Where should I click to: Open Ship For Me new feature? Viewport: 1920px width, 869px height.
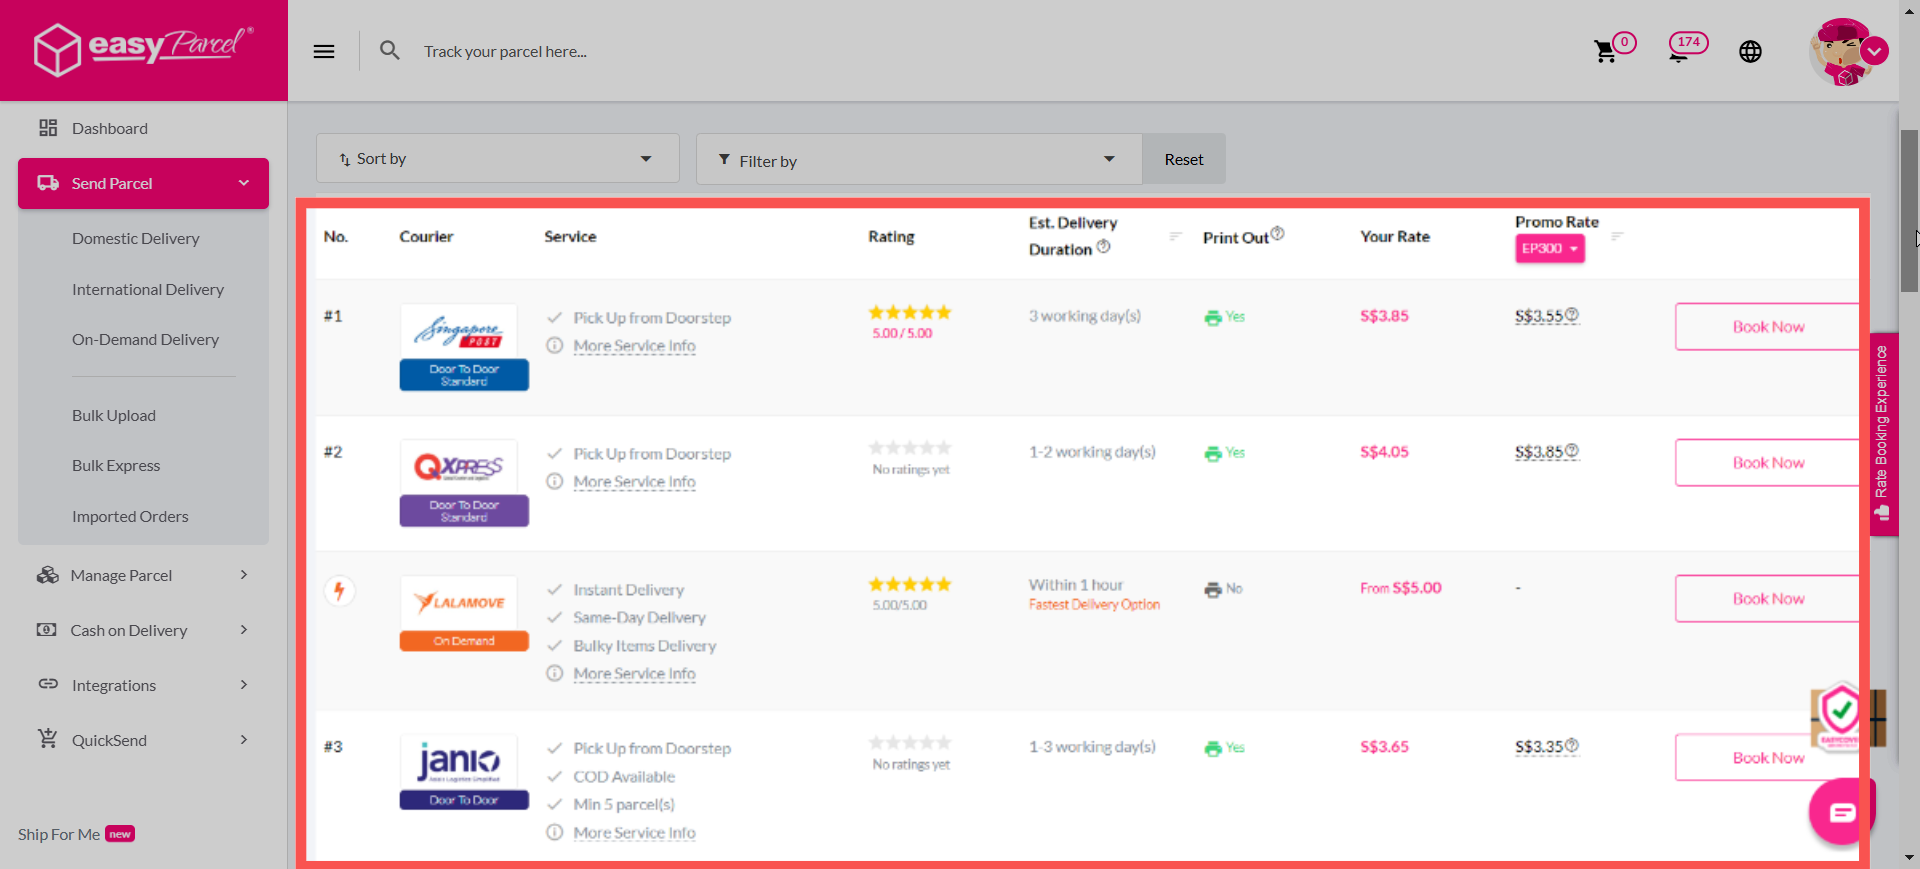point(76,834)
